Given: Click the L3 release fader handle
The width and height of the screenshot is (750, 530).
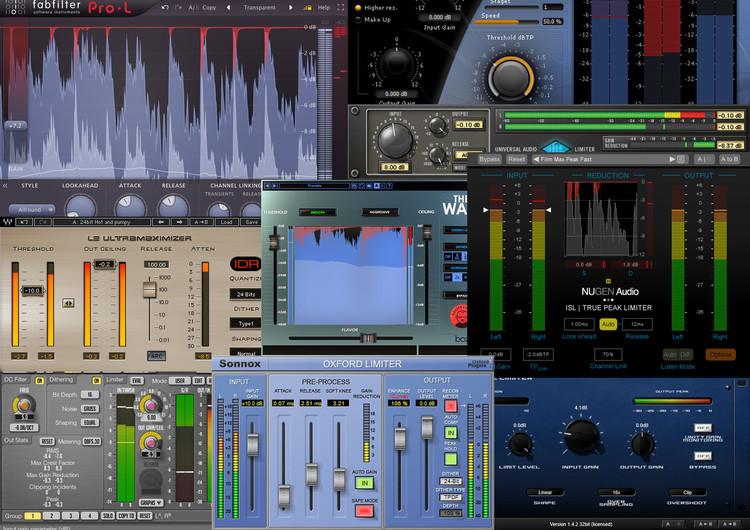Looking at the screenshot, I should pos(150,289).
